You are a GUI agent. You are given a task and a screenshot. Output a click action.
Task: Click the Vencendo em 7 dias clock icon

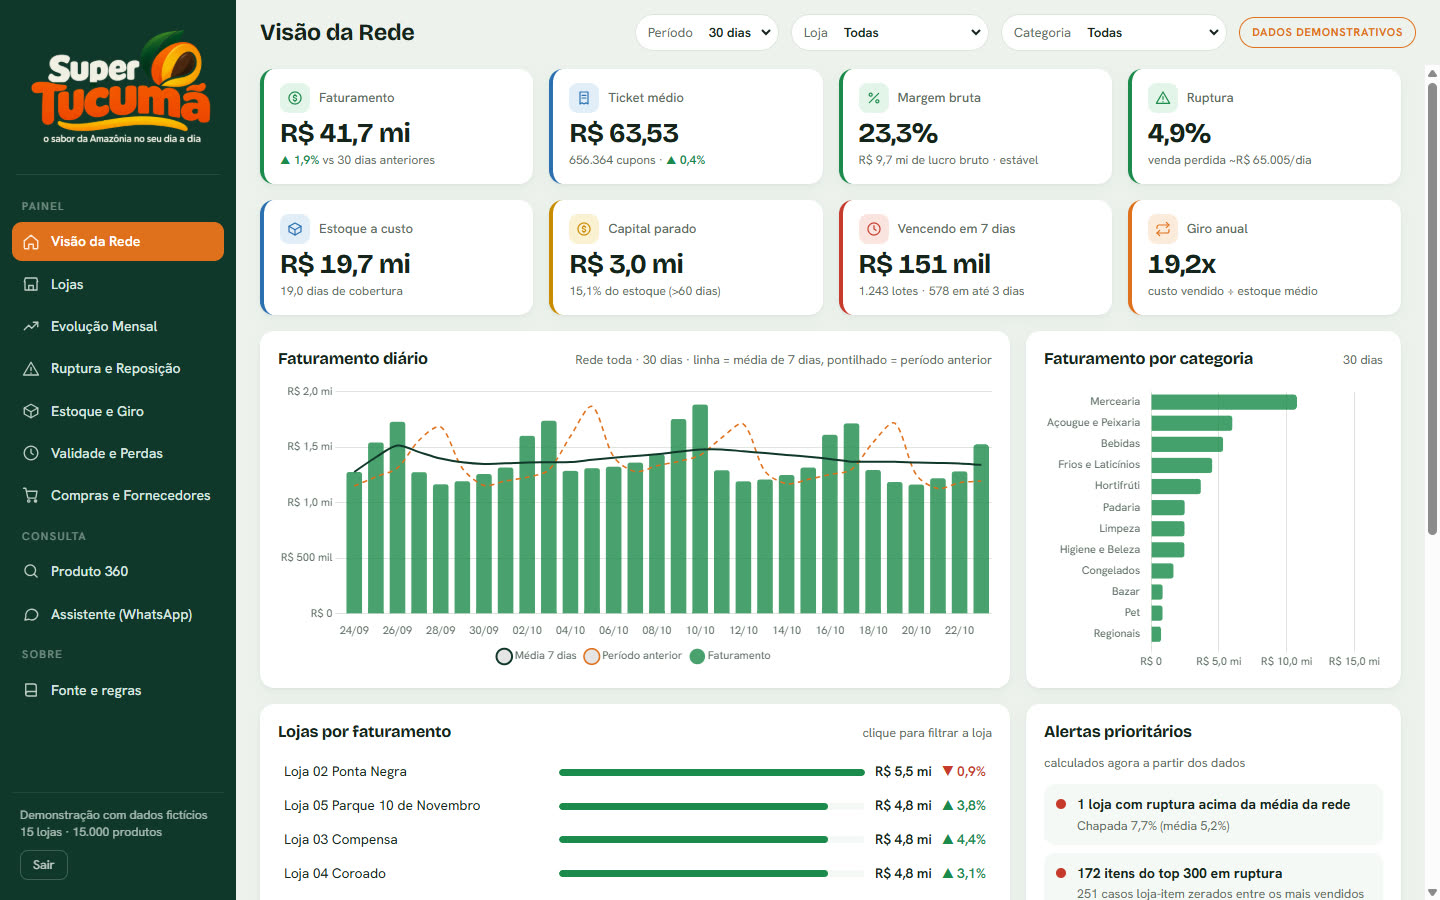873,229
